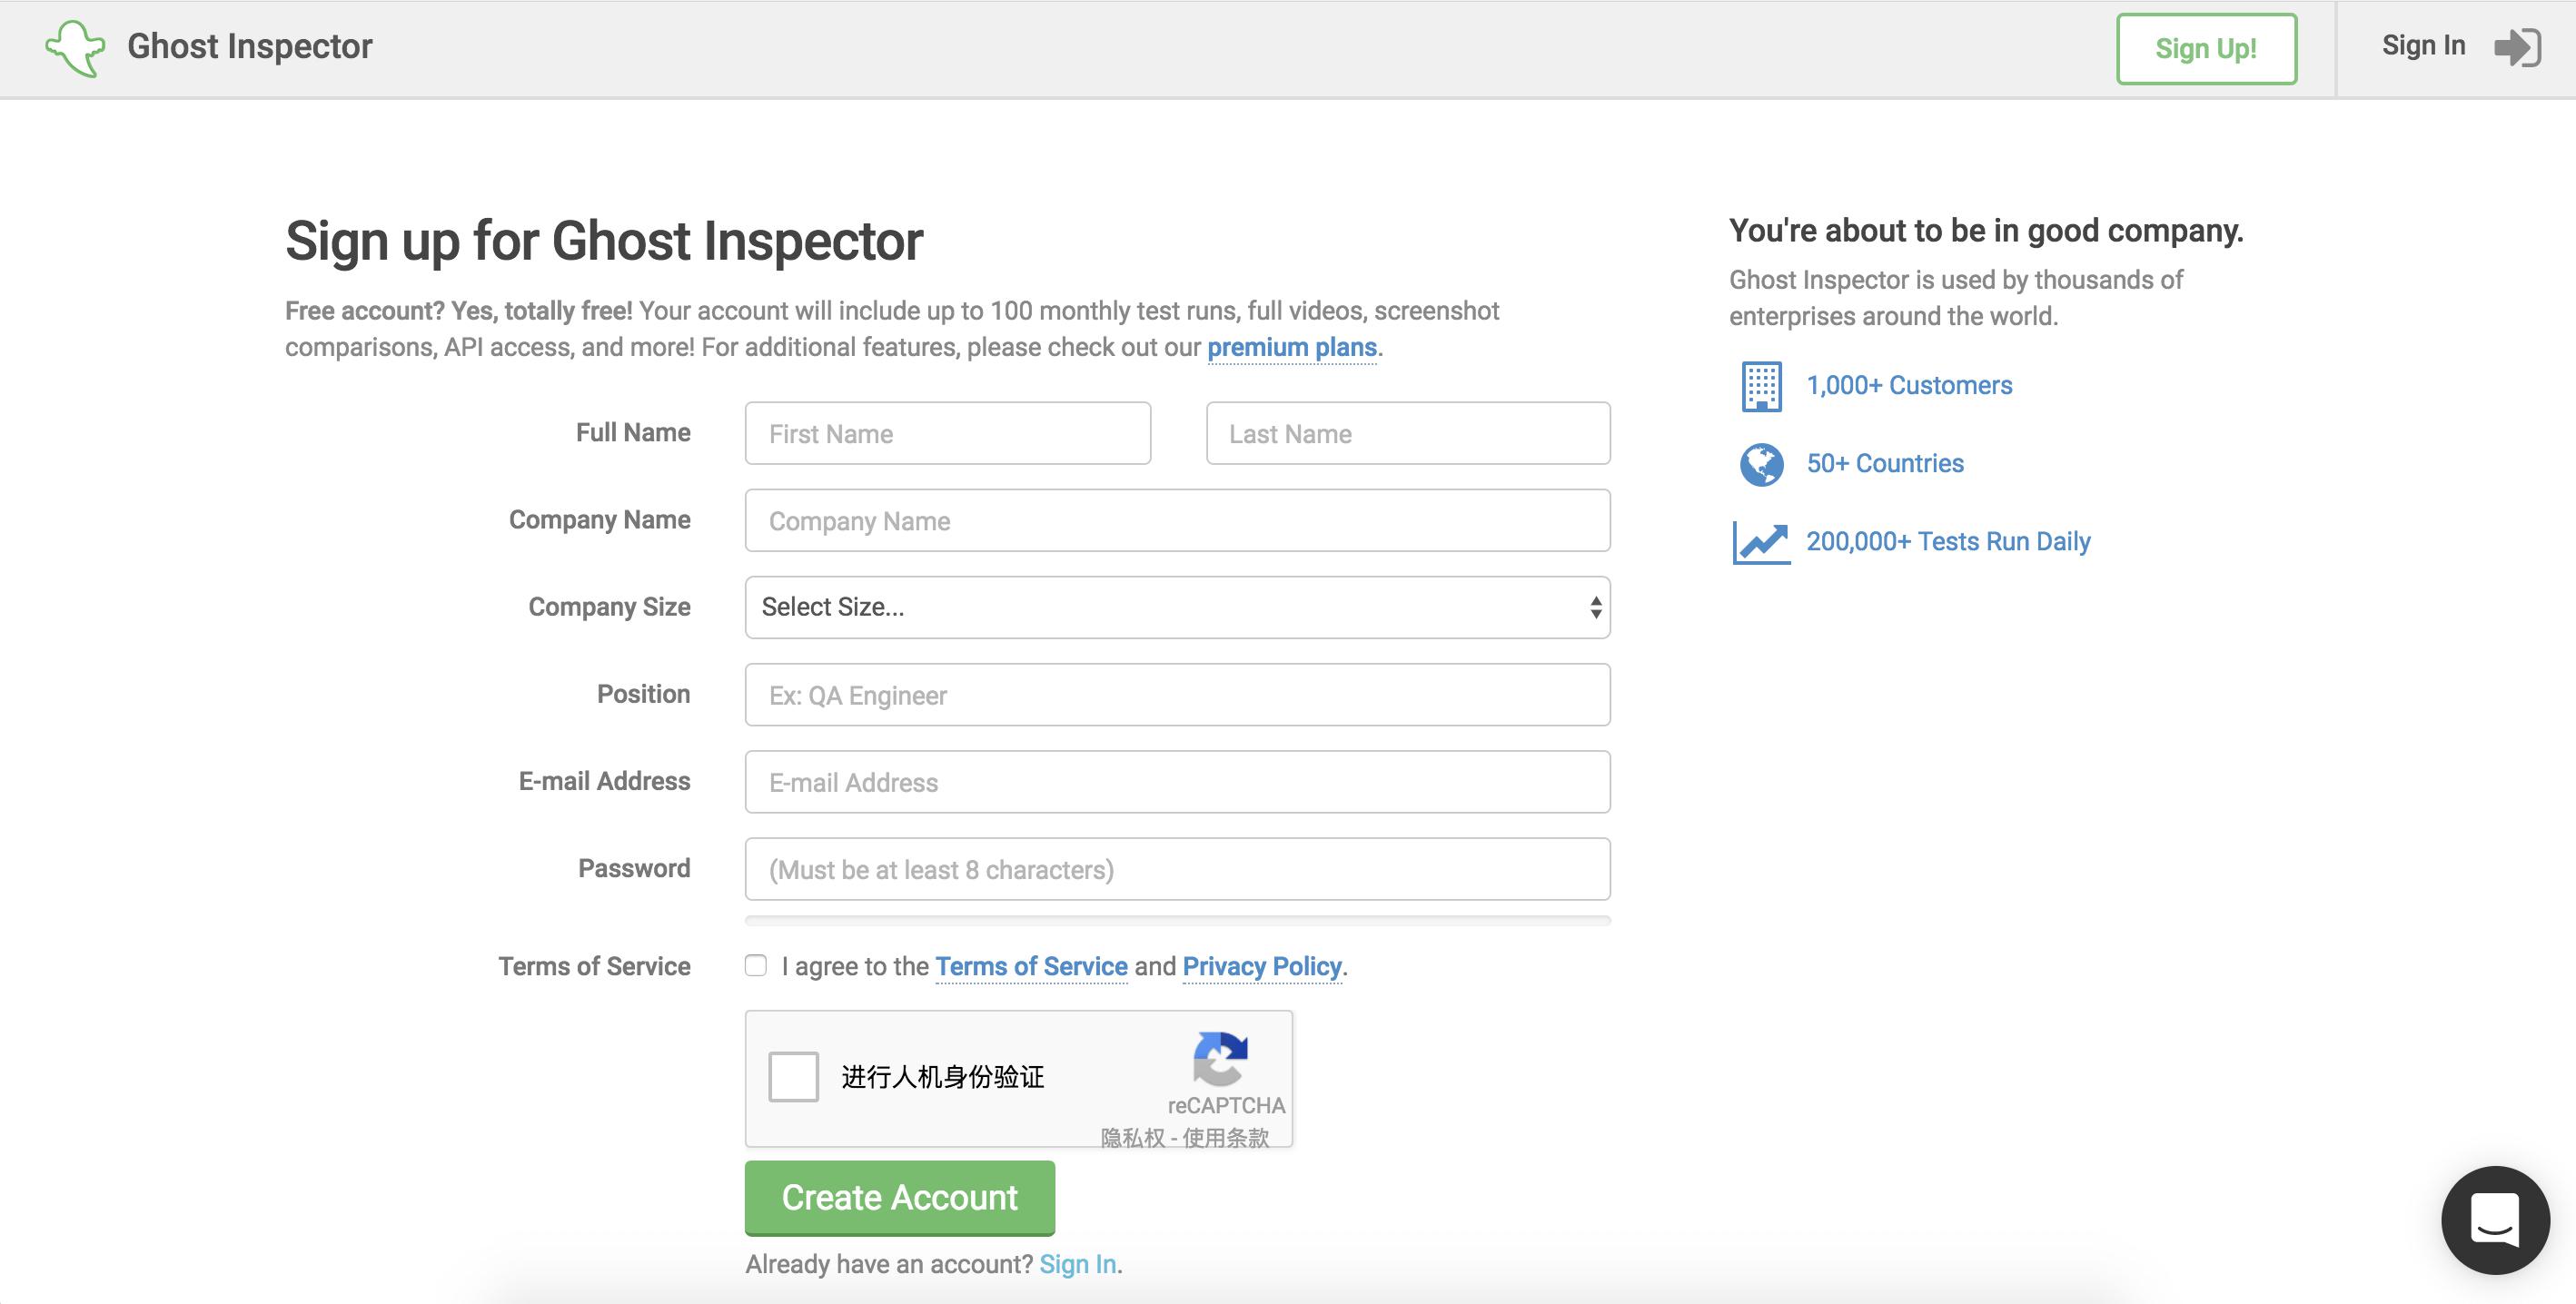Viewport: 2576px width, 1304px height.
Task: Click the Ghost Inspector brand name
Action: tap(250, 46)
